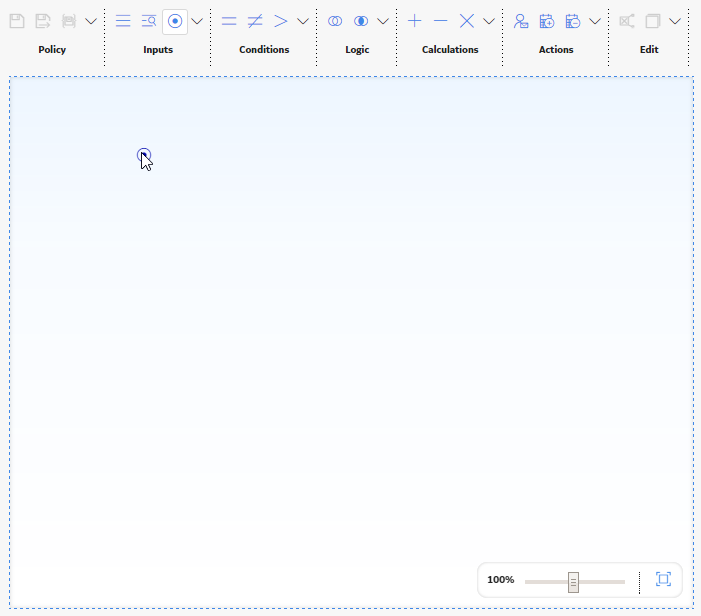Expand the Policy group dropdown arrow
The width and height of the screenshot is (701, 616).
tap(91, 21)
